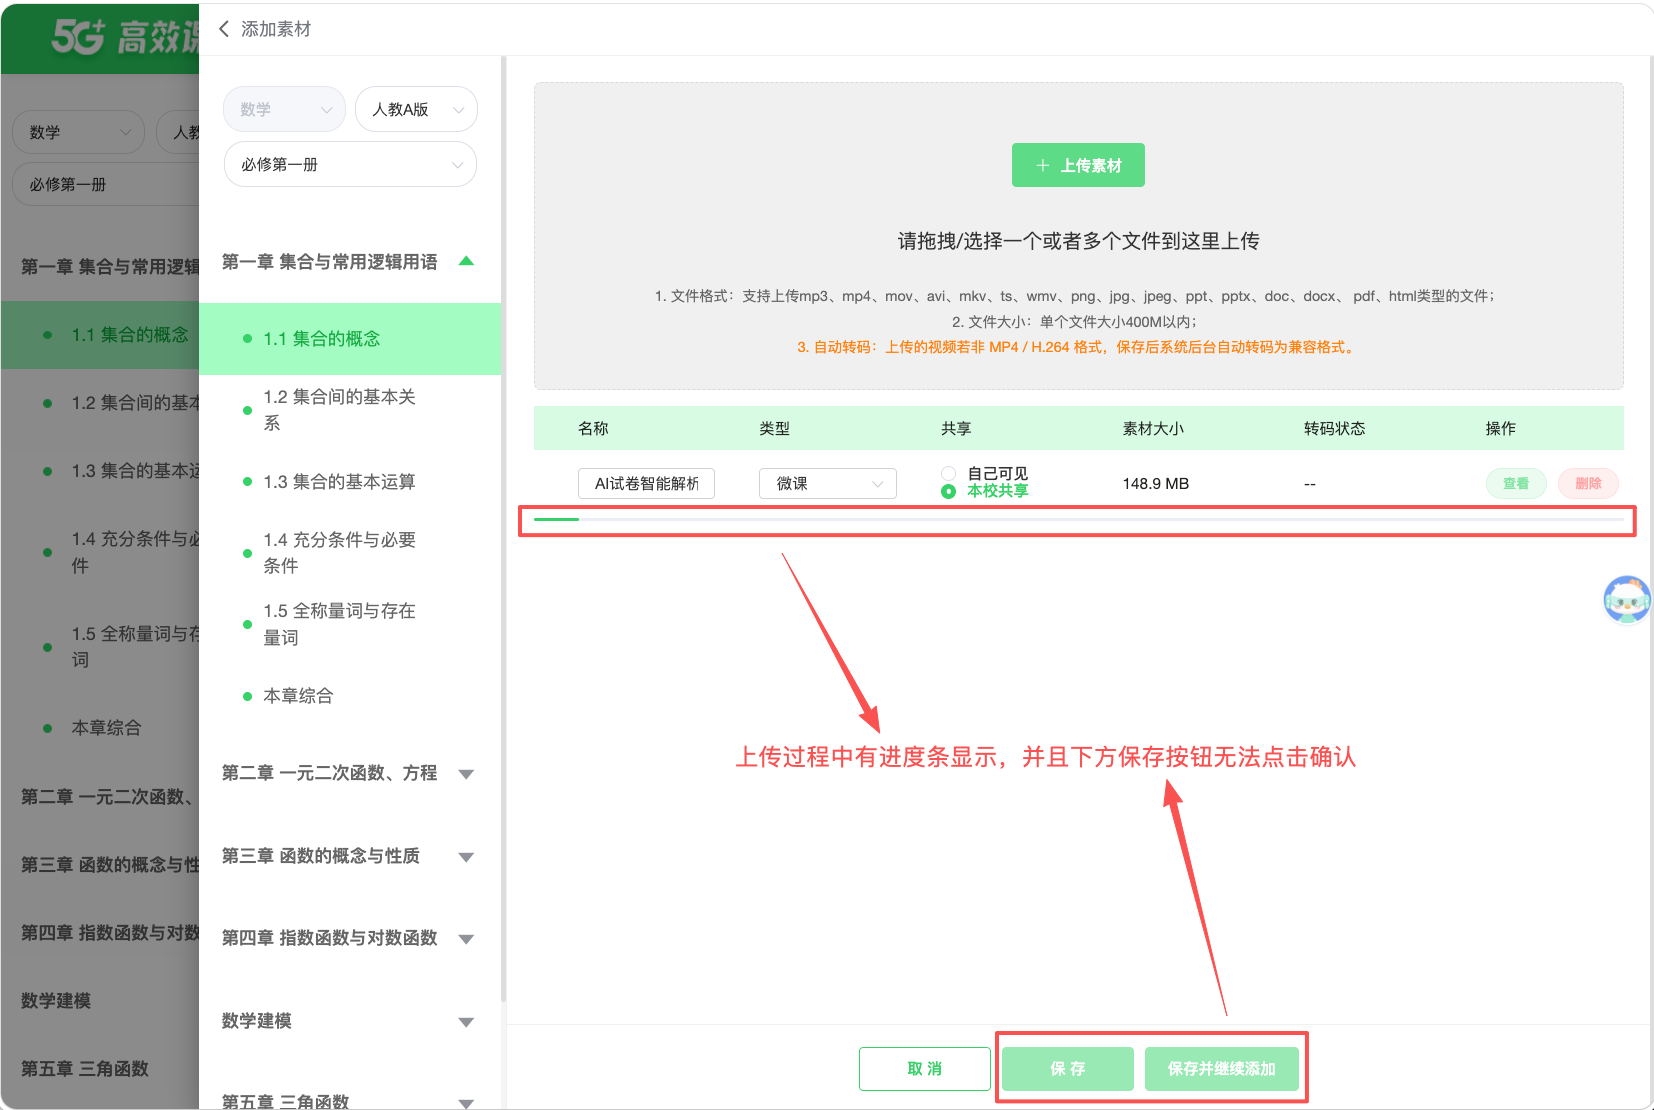The height and width of the screenshot is (1110, 1654).
Task: Collapse 第一章 集合与常用逻辑用语 chapter
Action: [x=466, y=261]
